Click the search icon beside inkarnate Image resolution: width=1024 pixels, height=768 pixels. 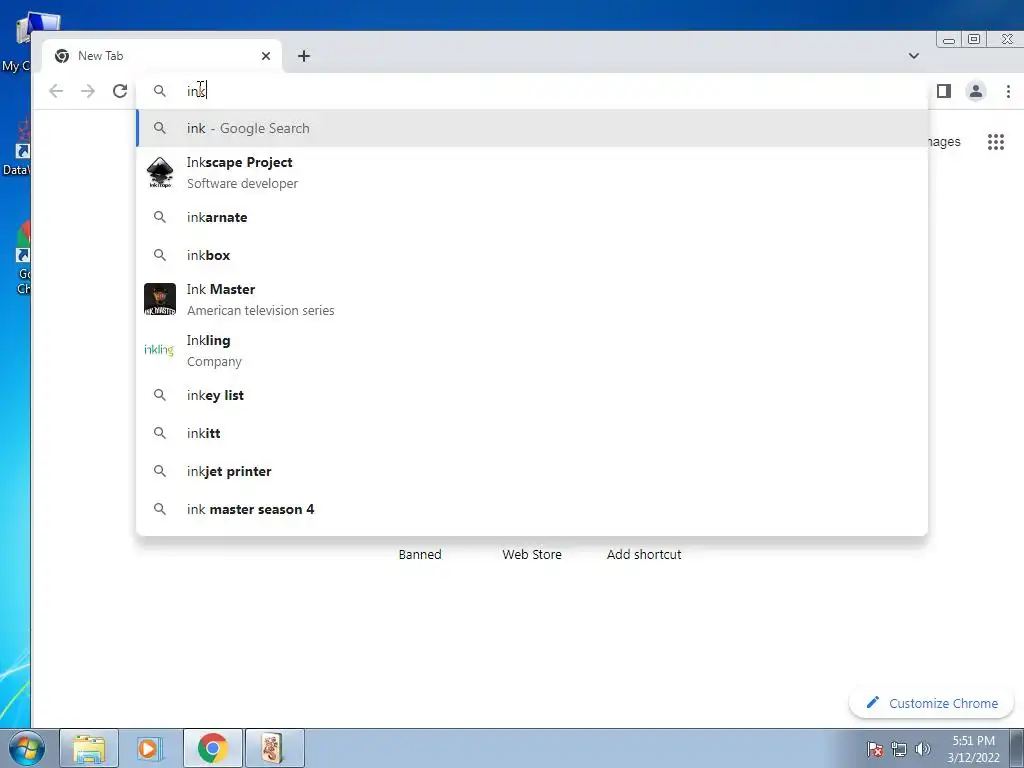(x=160, y=217)
